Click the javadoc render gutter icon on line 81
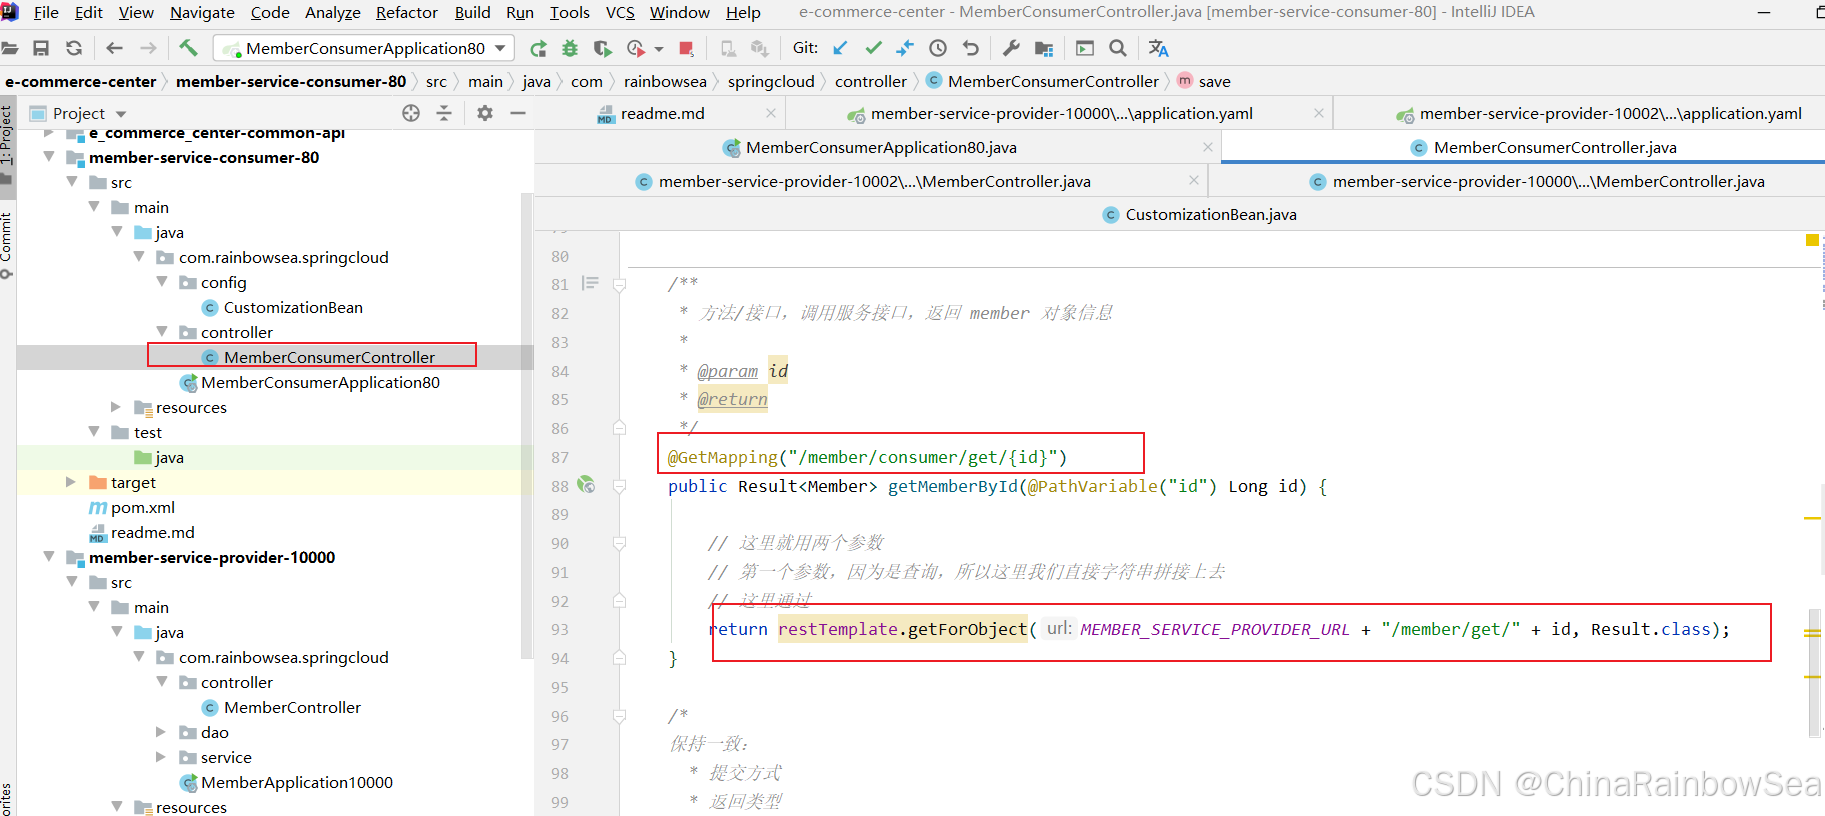 (x=590, y=284)
